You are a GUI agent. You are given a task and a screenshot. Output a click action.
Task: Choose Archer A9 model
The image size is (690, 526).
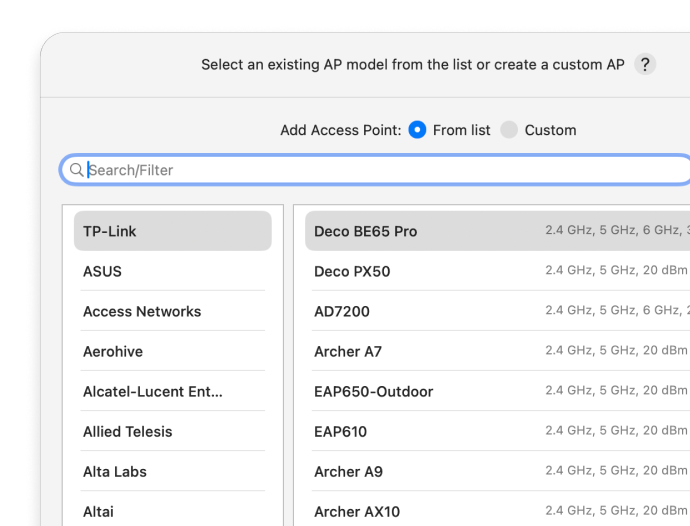tap(497, 471)
